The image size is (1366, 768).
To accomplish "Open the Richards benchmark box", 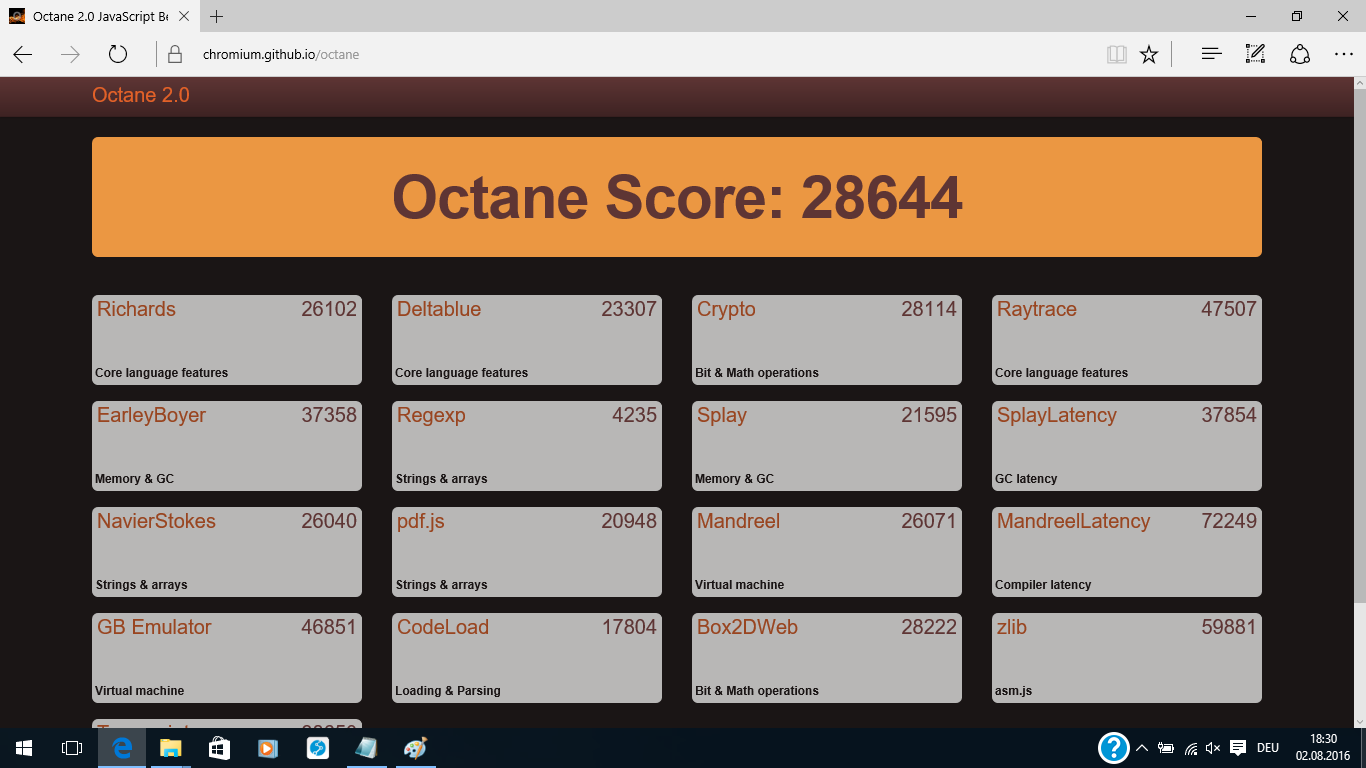I will tap(227, 340).
